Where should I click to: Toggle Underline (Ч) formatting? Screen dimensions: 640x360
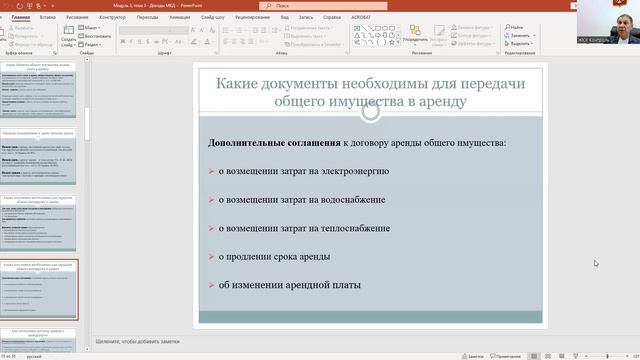(x=139, y=42)
